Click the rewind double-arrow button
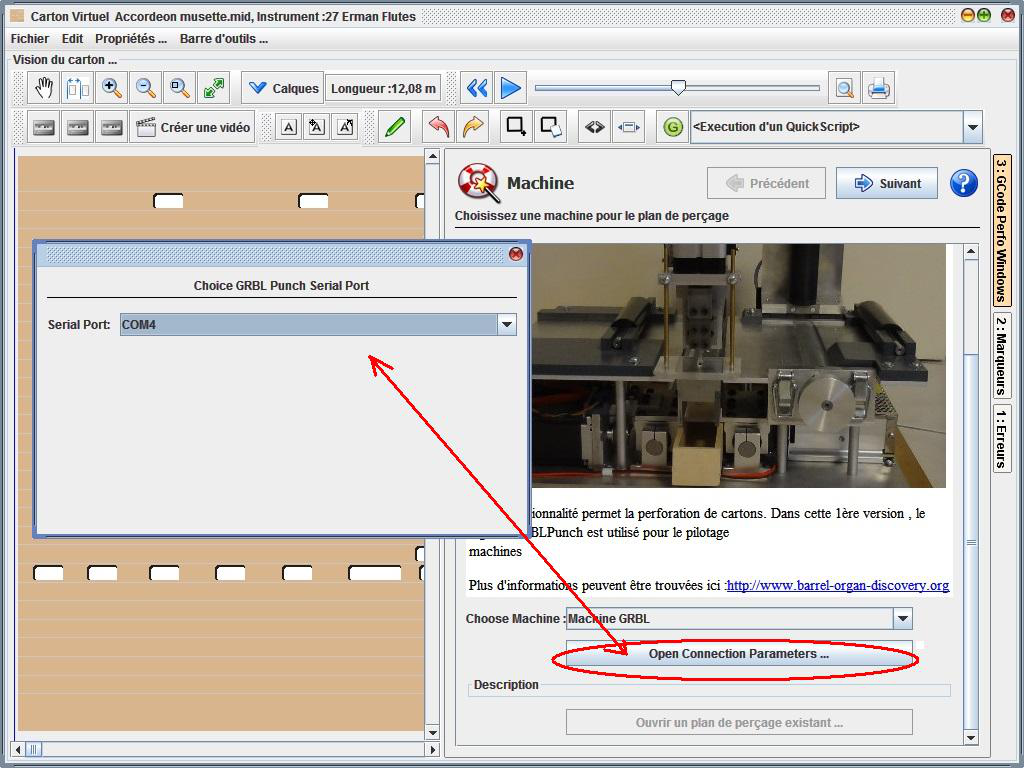This screenshot has height=768, width=1024. point(477,88)
